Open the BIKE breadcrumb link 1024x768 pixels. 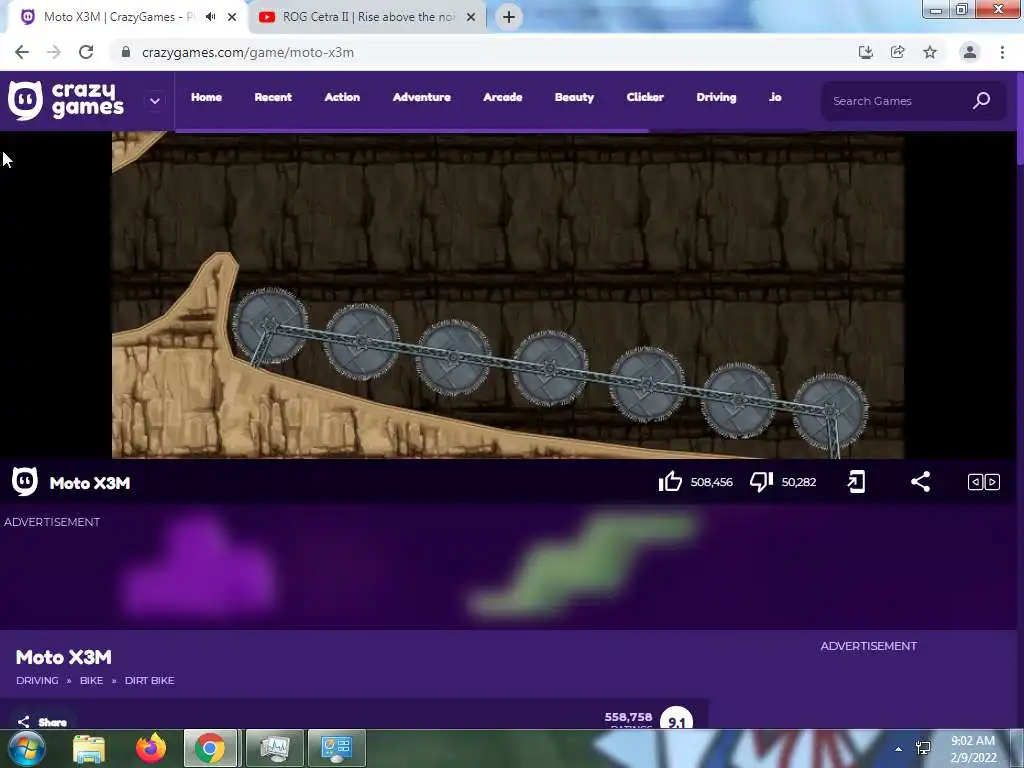[x=91, y=680]
